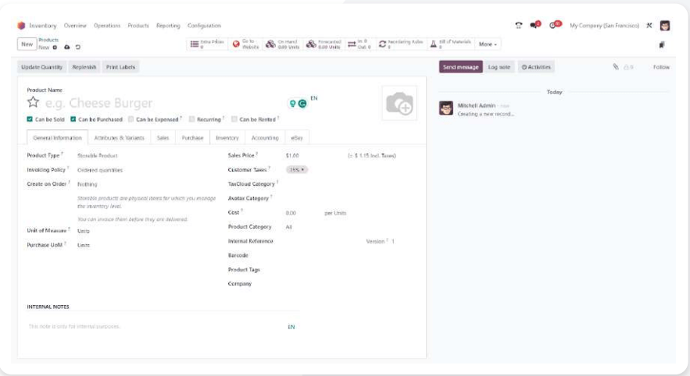The height and width of the screenshot is (376, 690).
Task: Open Reordering Rules stat button
Action: (x=401, y=44)
